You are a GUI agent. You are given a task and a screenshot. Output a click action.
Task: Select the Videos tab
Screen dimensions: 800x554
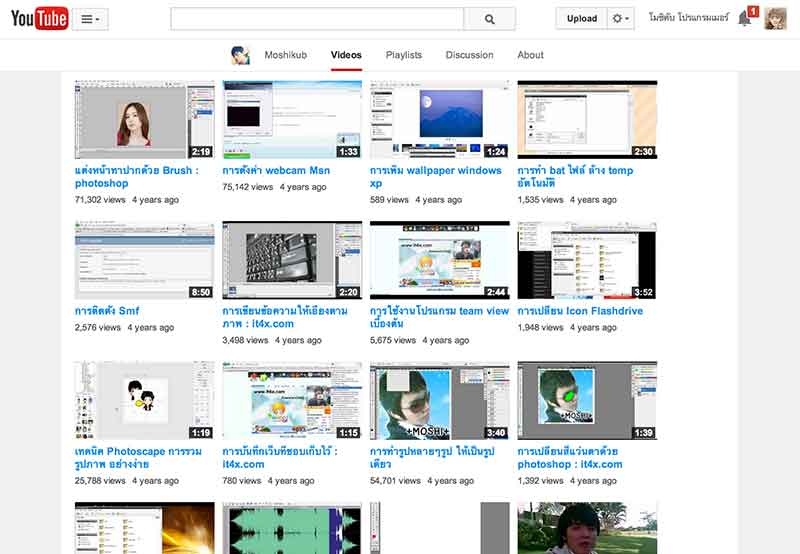346,55
